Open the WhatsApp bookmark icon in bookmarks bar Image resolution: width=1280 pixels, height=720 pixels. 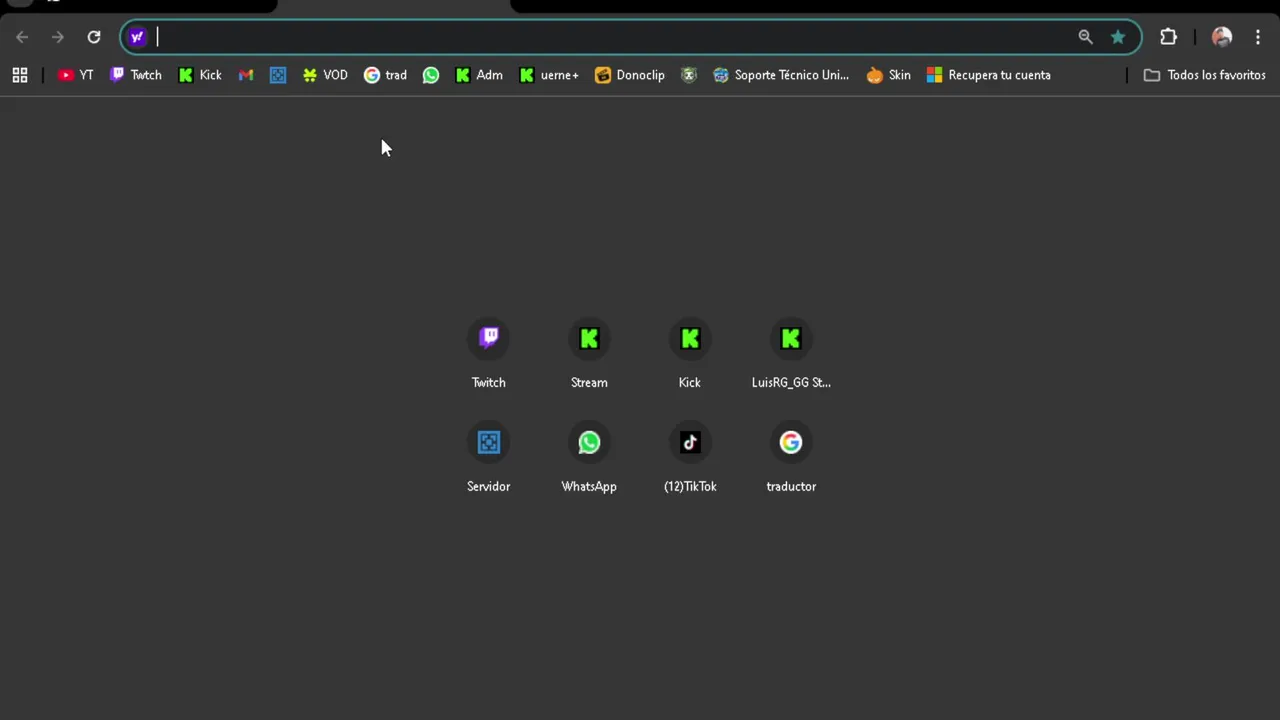431,75
